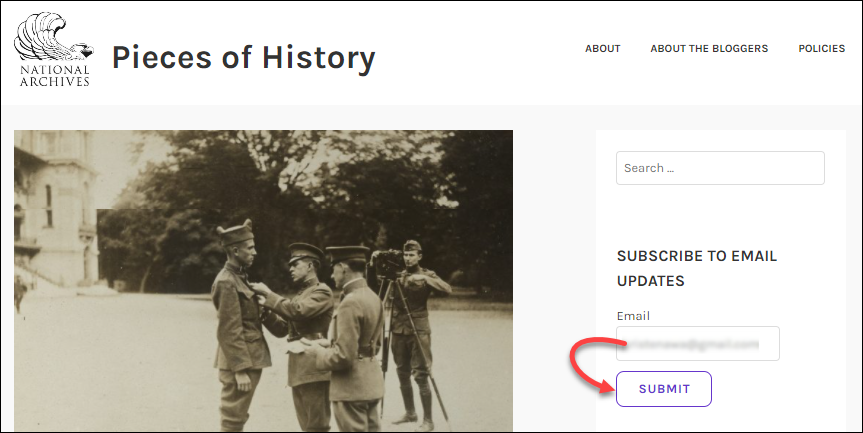The height and width of the screenshot is (433, 863).
Task: Open the ABOUT menu item
Action: (603, 48)
